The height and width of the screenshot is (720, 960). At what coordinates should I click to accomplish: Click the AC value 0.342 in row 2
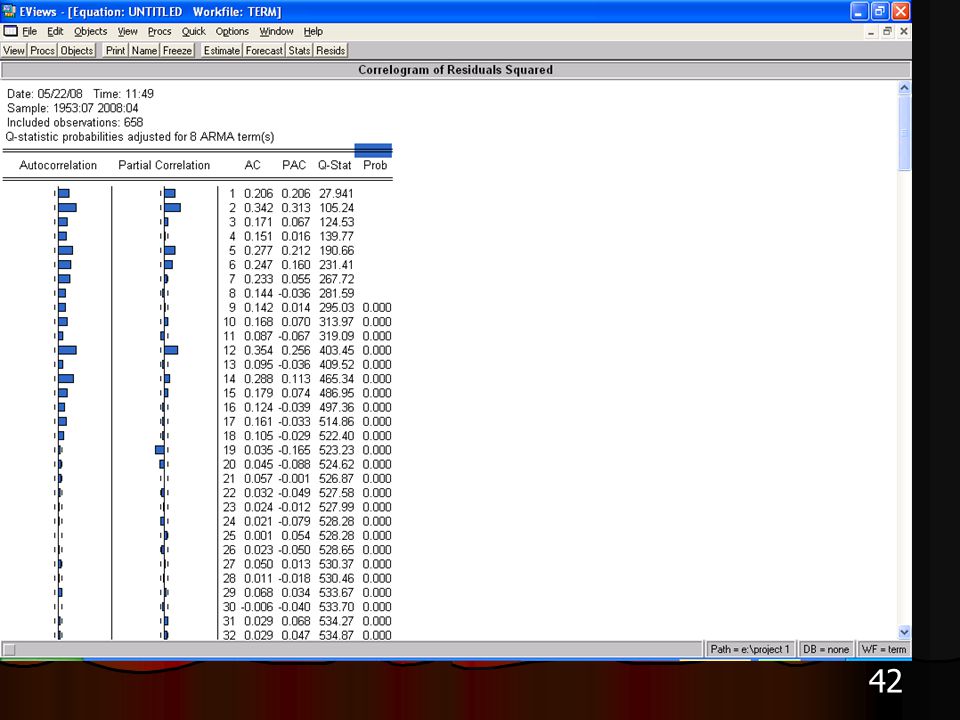point(258,208)
